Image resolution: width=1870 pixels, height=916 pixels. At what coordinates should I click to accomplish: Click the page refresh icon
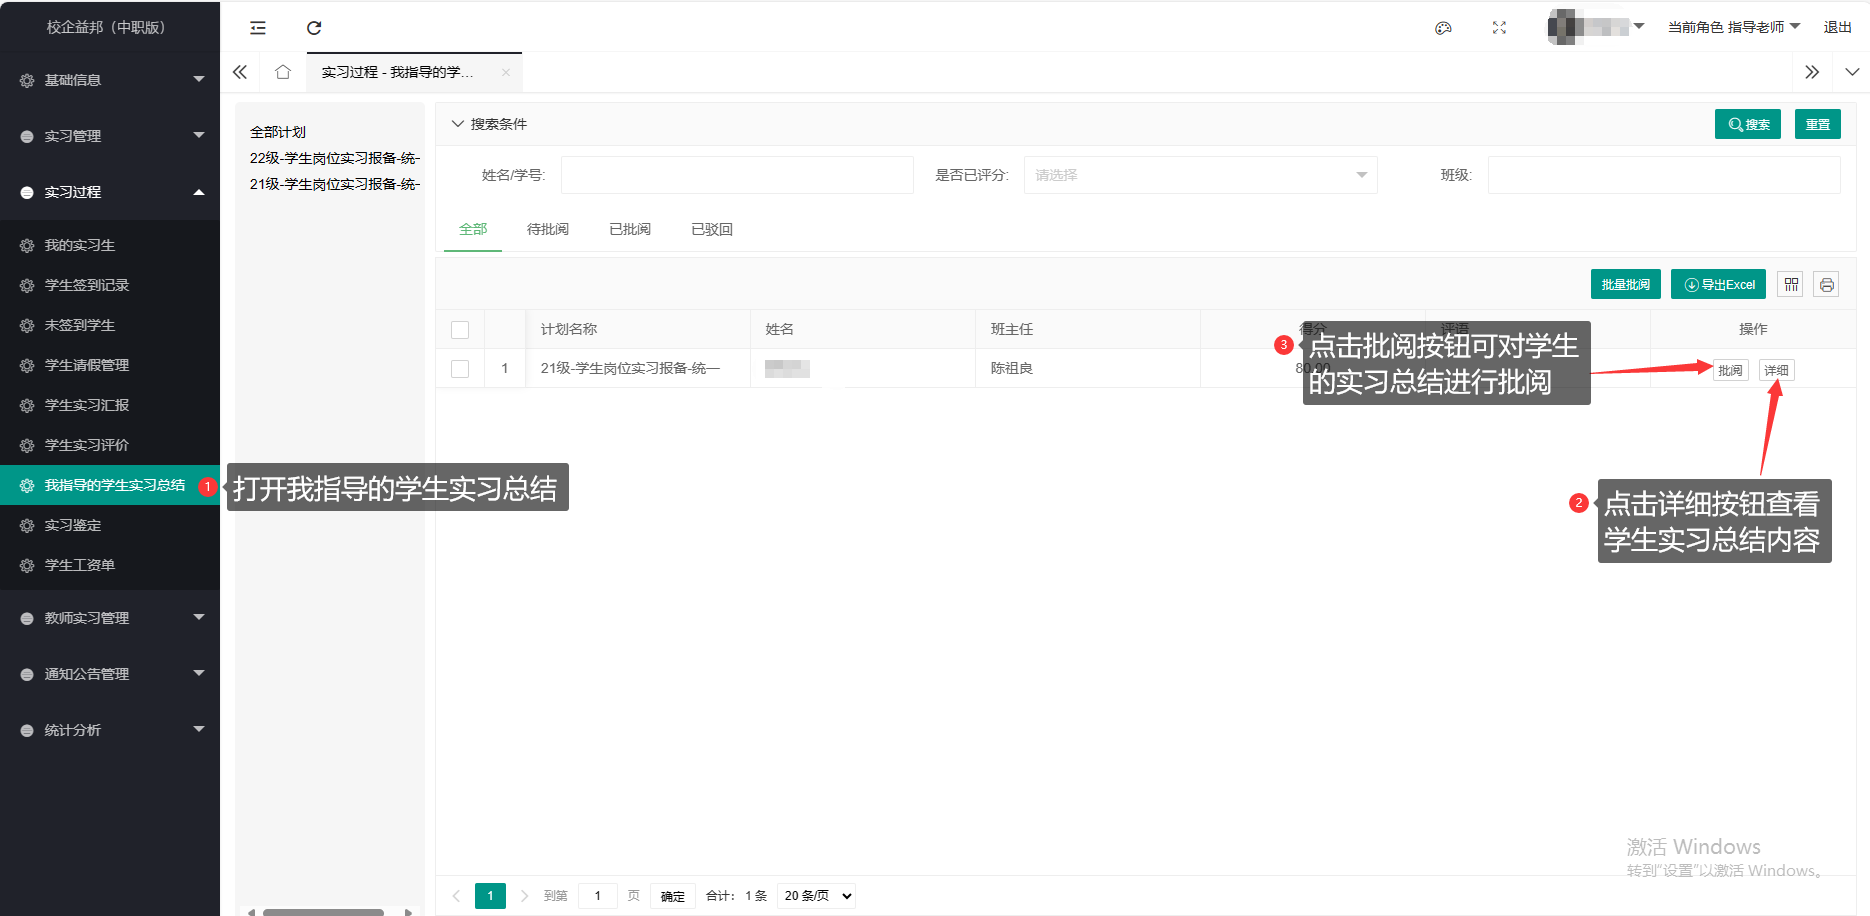tap(314, 28)
